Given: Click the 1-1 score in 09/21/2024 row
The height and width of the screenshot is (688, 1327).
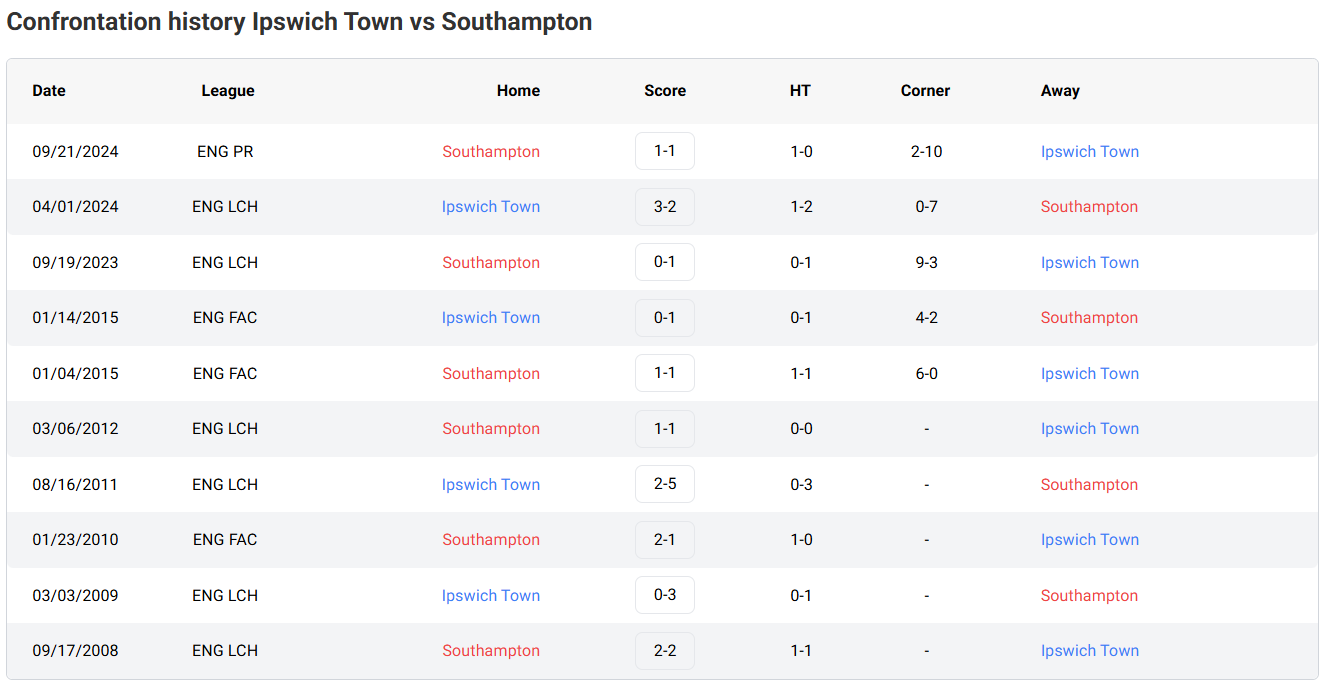Looking at the screenshot, I should (665, 151).
